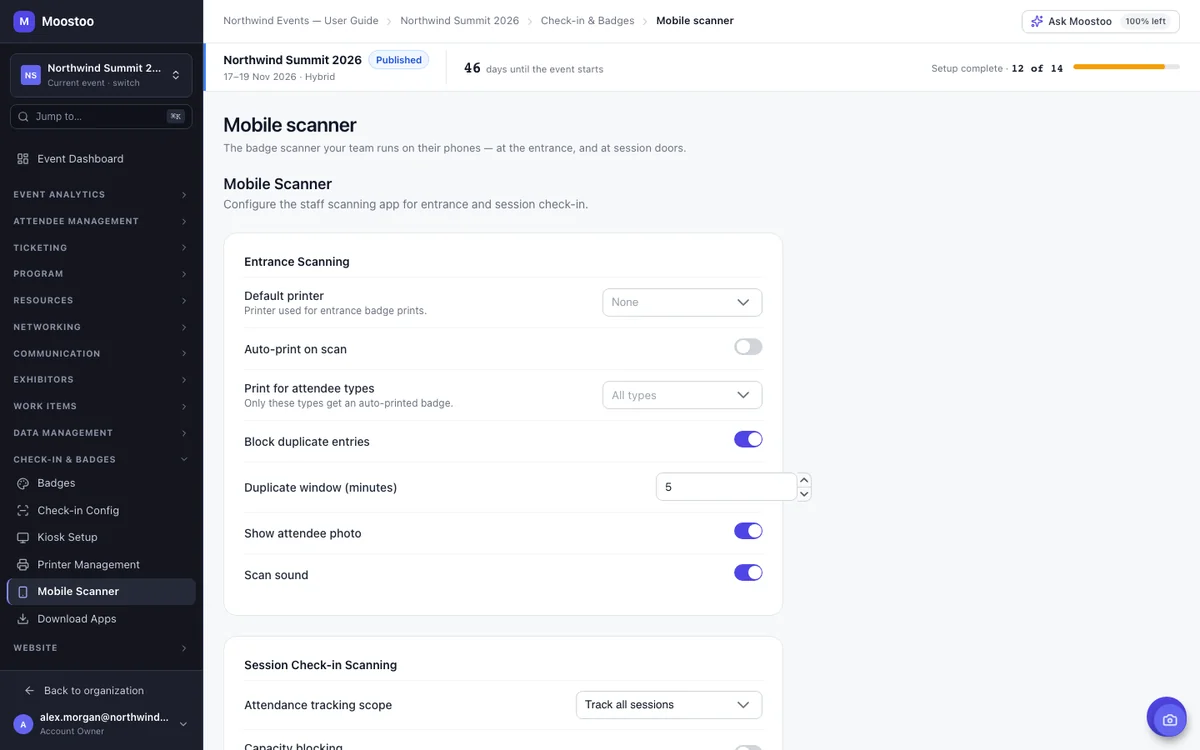Click the sparkle icon in Ask Moostoo

click(1037, 21)
